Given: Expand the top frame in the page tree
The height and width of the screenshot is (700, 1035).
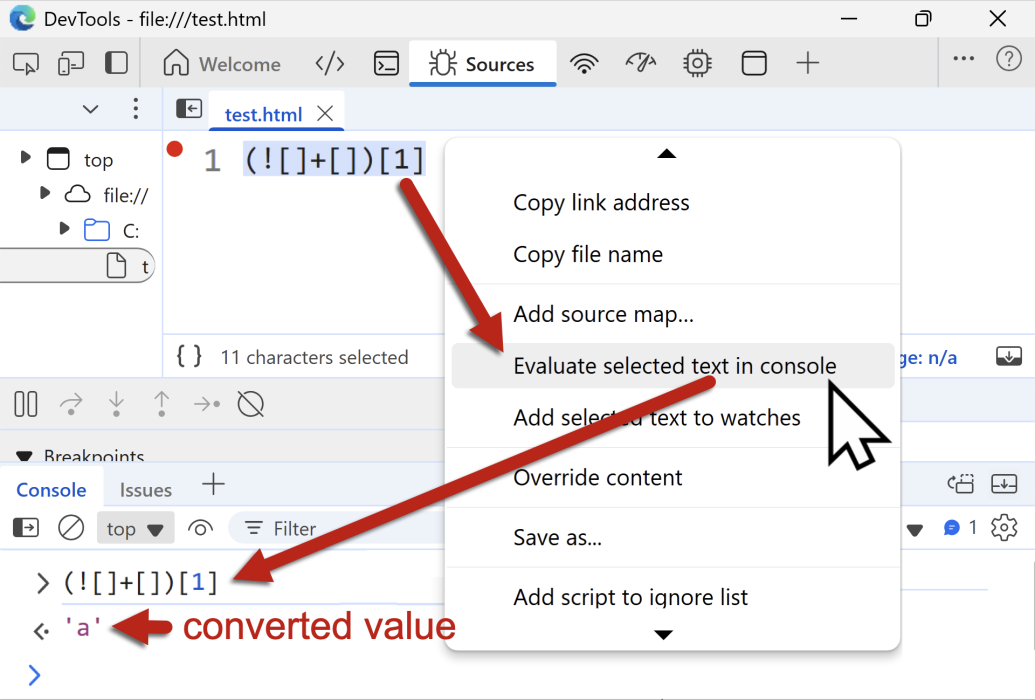Looking at the screenshot, I should point(26,158).
